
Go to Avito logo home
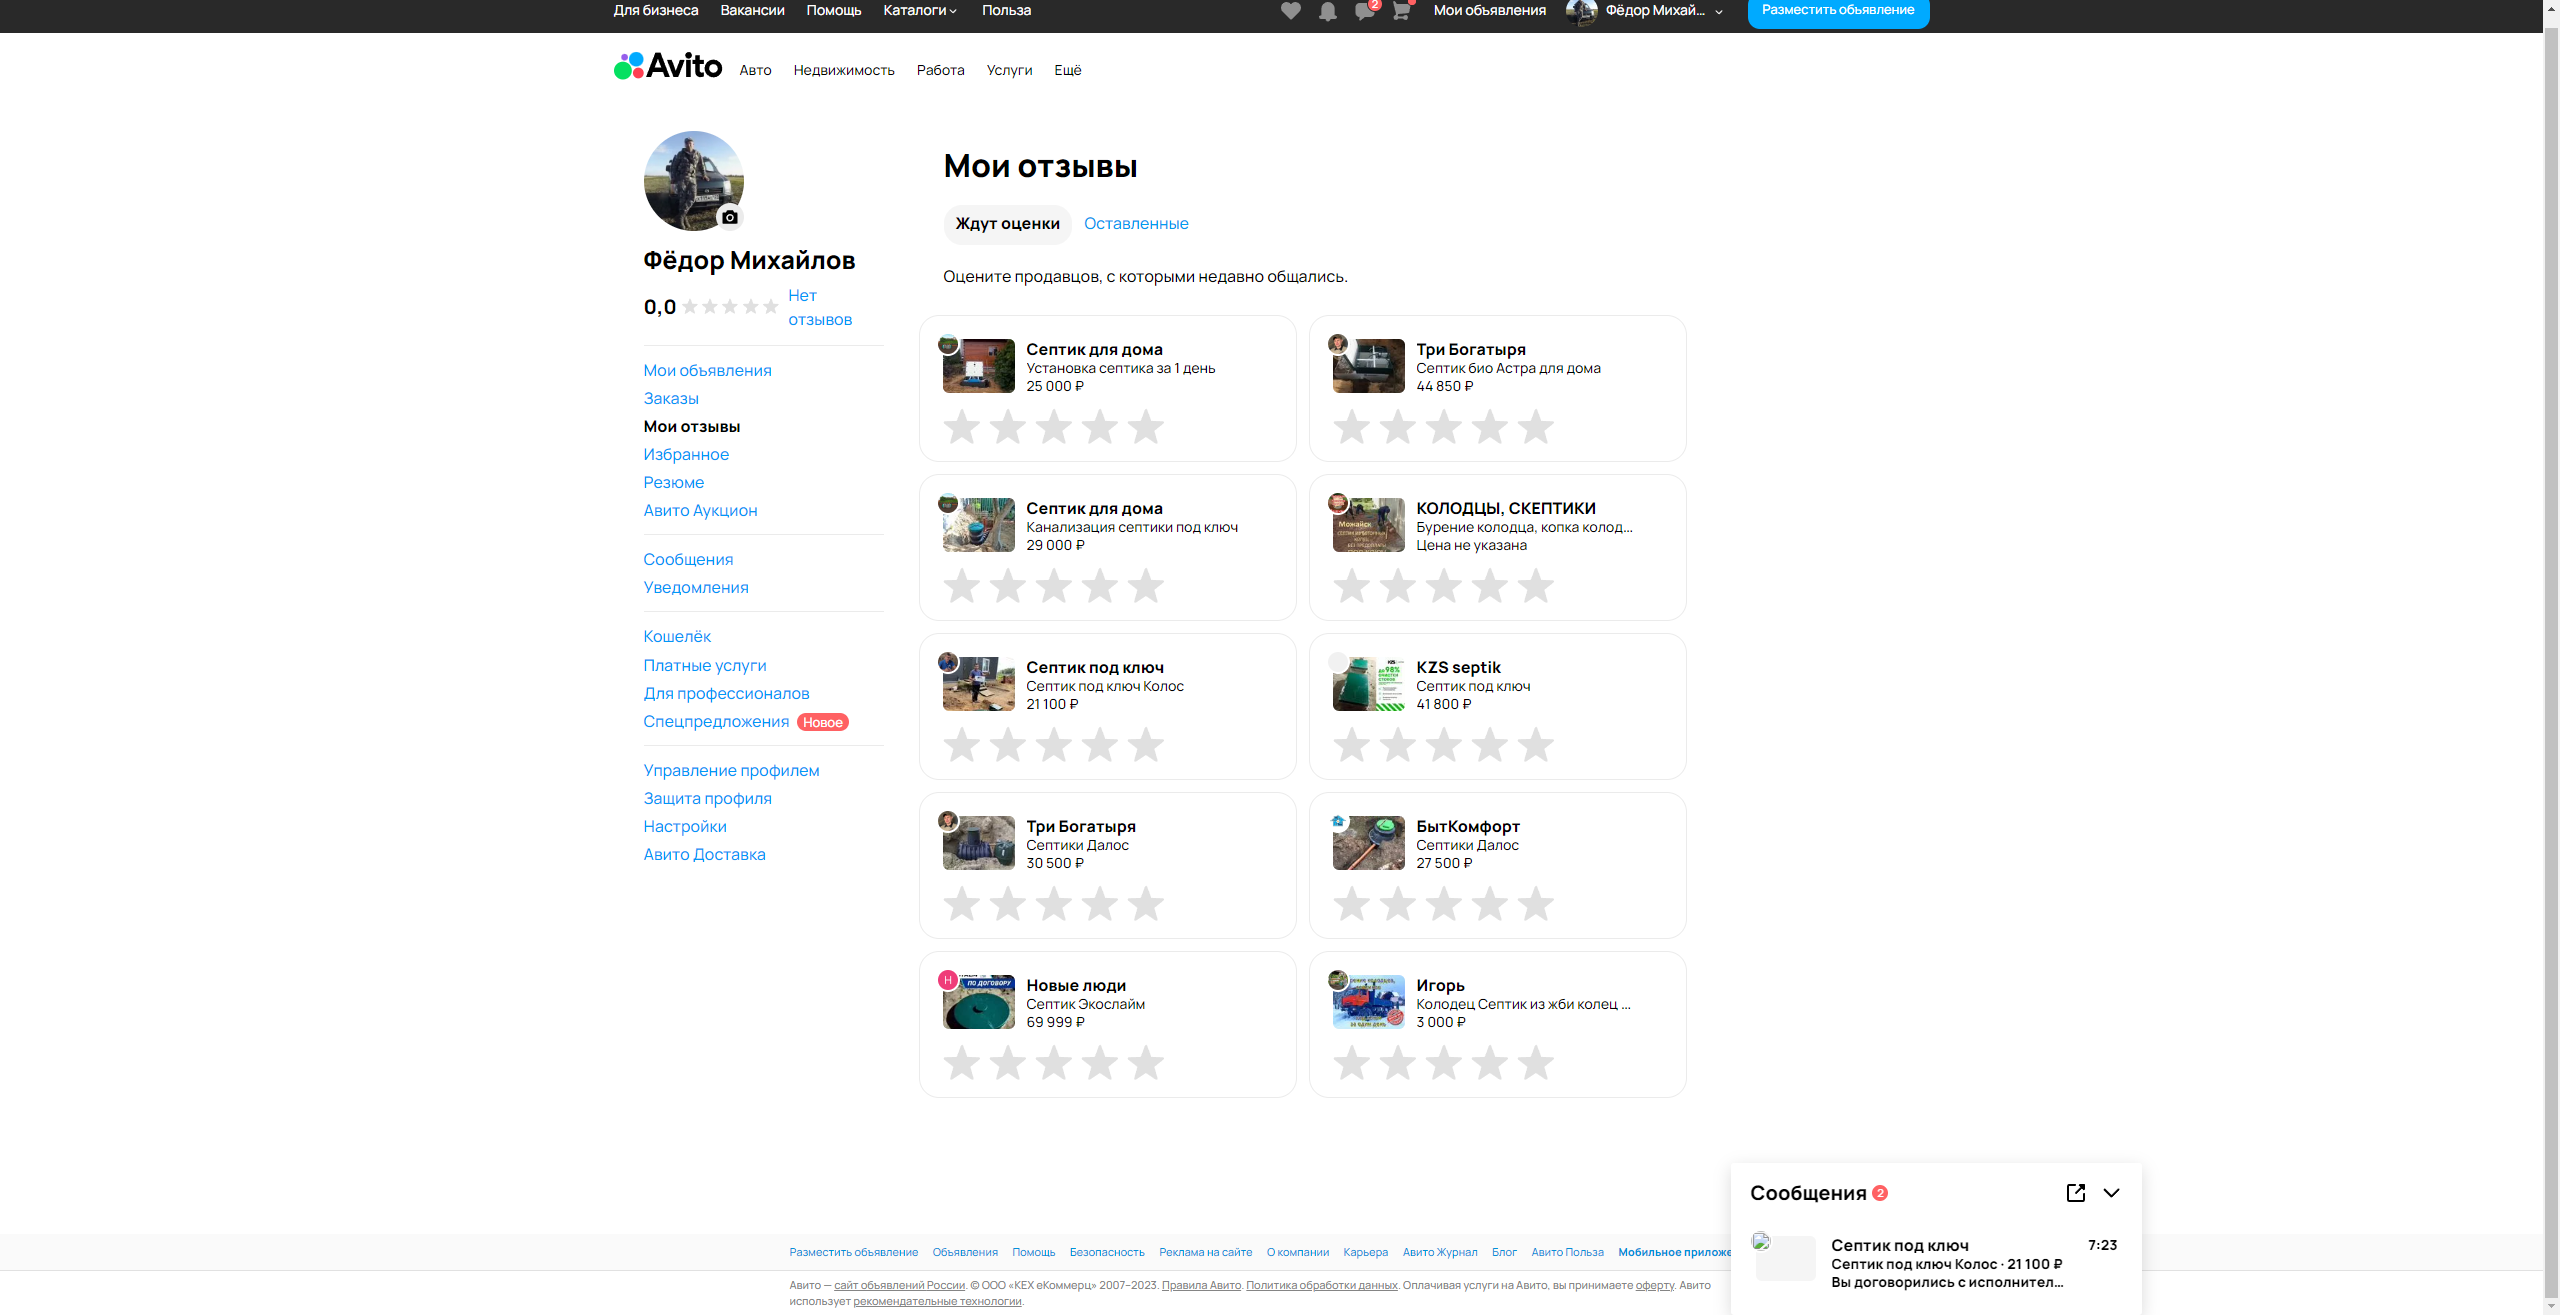click(667, 66)
